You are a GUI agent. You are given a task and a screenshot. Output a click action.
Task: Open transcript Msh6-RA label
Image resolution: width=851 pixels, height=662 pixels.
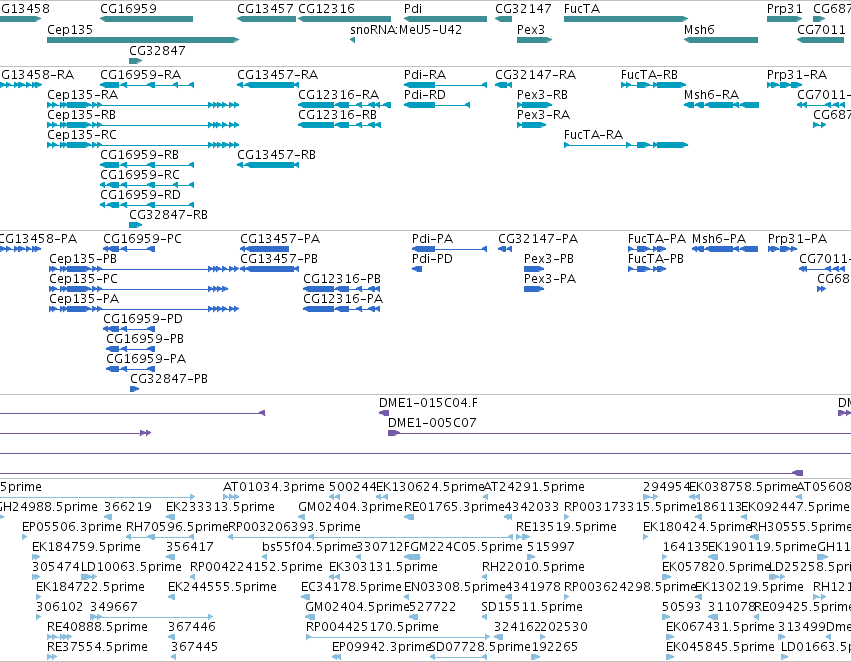[712, 95]
